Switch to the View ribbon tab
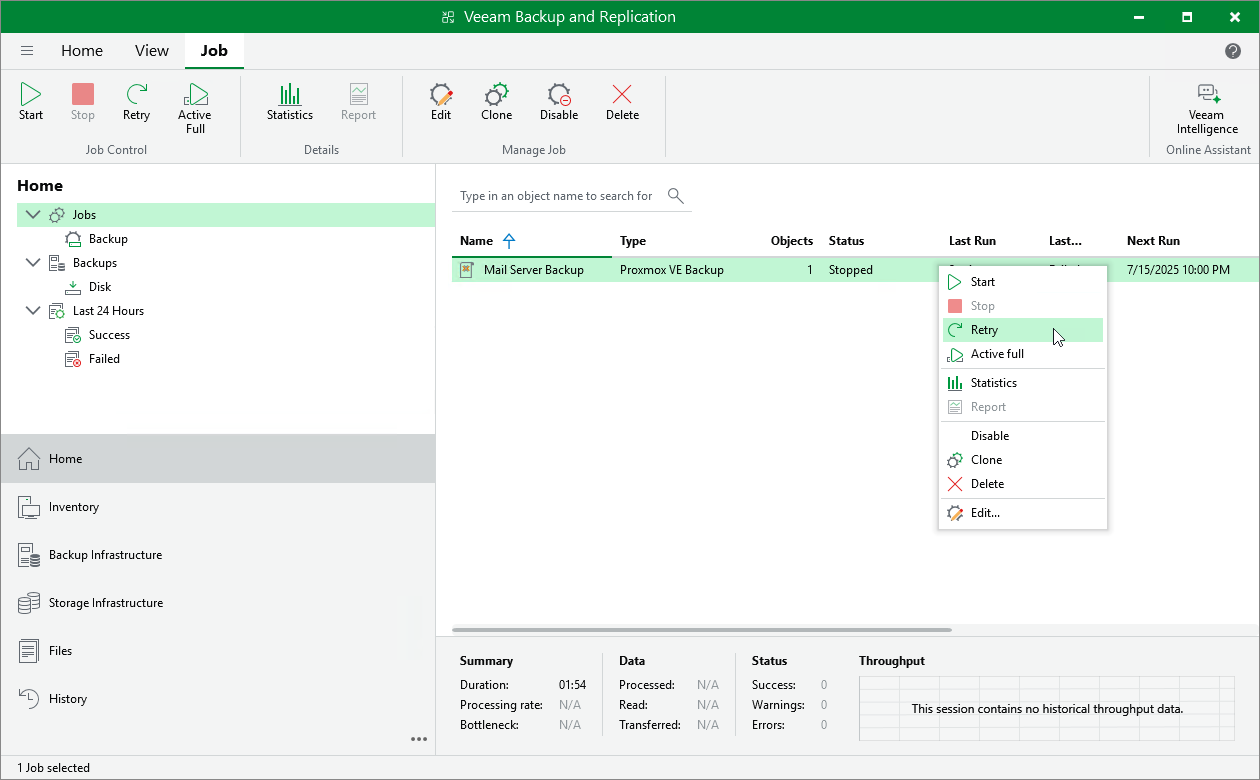This screenshot has height=780, width=1260. pos(152,51)
